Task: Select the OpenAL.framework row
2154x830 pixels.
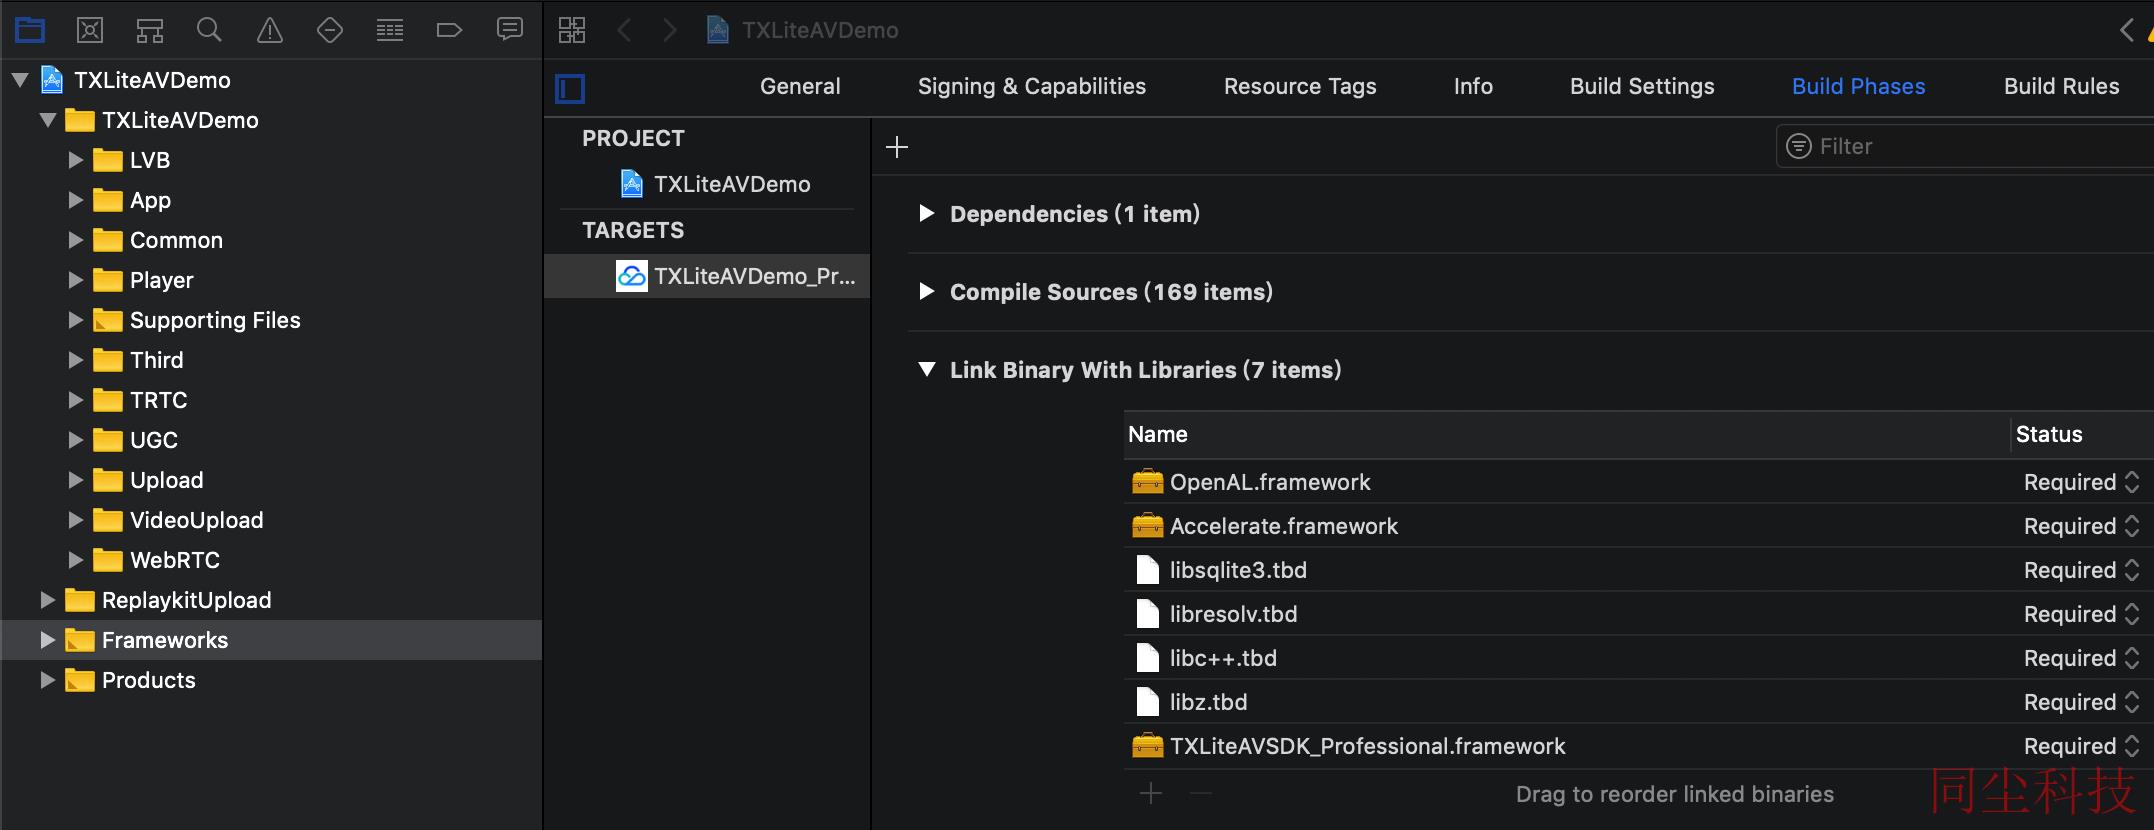Action: (x=1638, y=482)
